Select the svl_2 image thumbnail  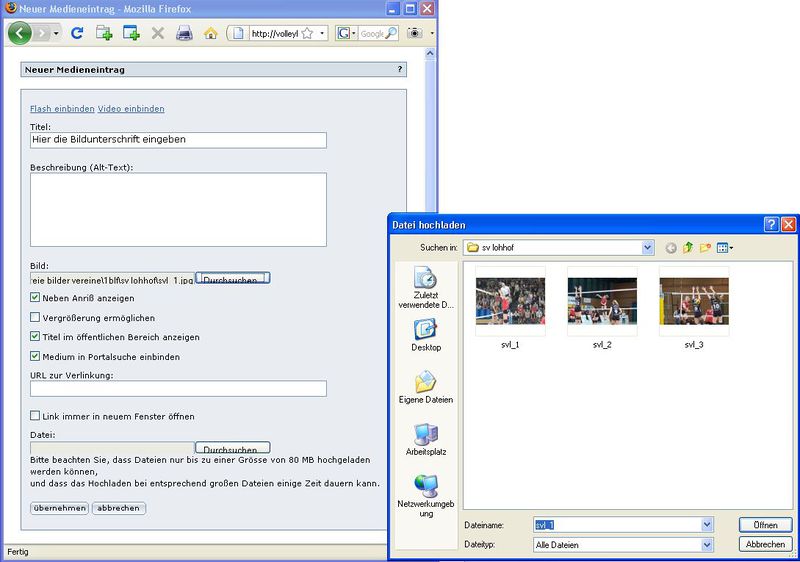click(x=602, y=302)
